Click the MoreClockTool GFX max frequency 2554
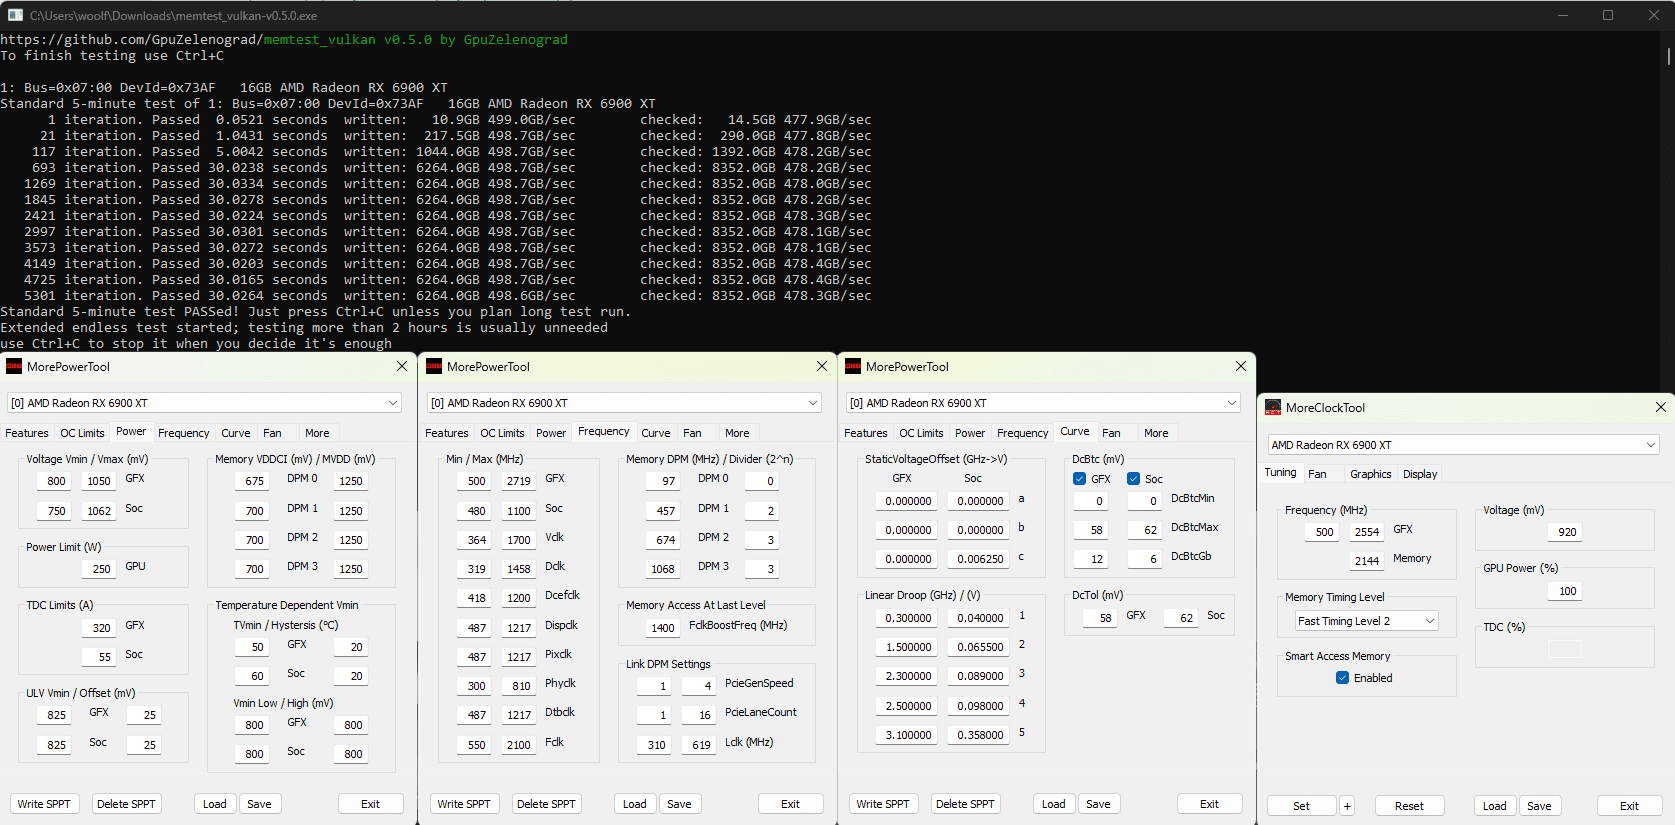Viewport: 1675px width, 825px height. [x=1367, y=532]
